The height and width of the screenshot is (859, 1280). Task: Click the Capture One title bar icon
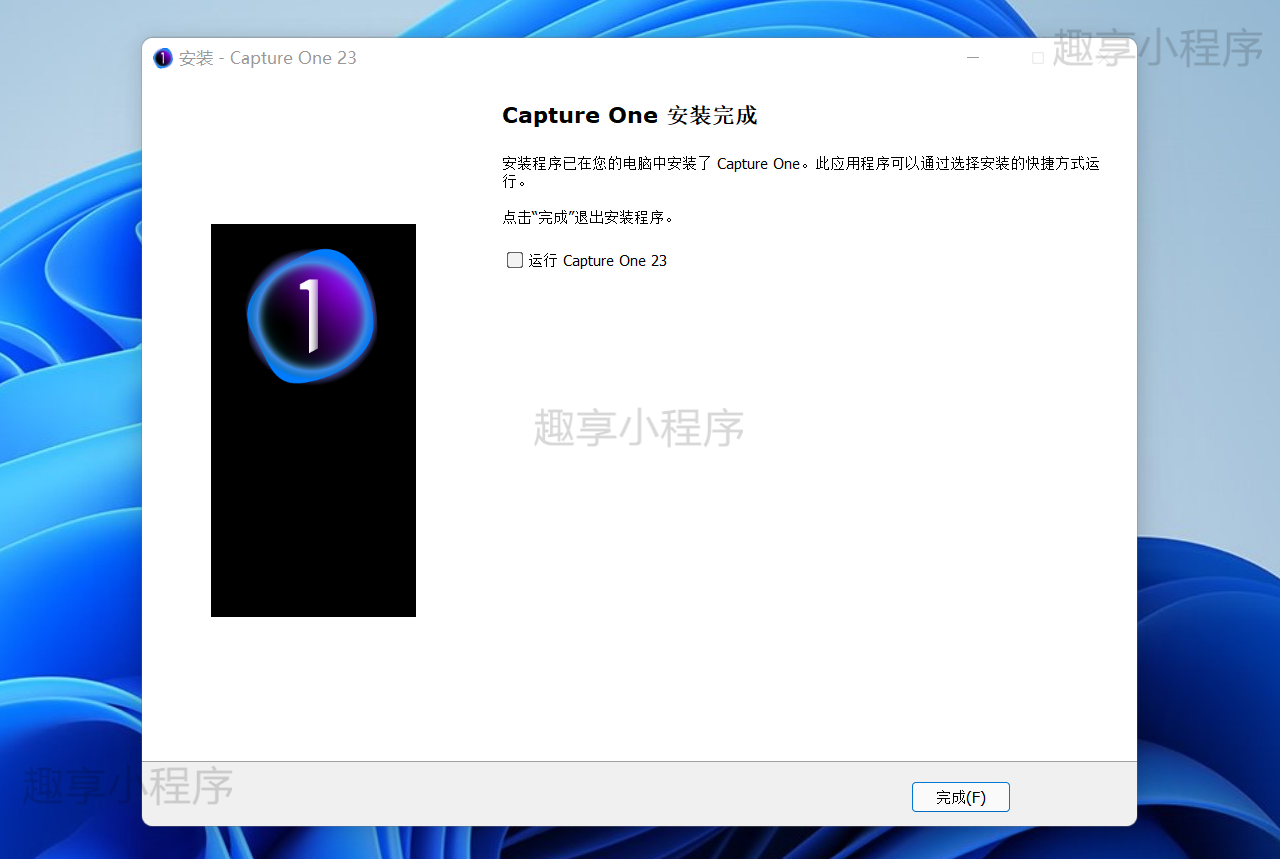pyautogui.click(x=163, y=58)
